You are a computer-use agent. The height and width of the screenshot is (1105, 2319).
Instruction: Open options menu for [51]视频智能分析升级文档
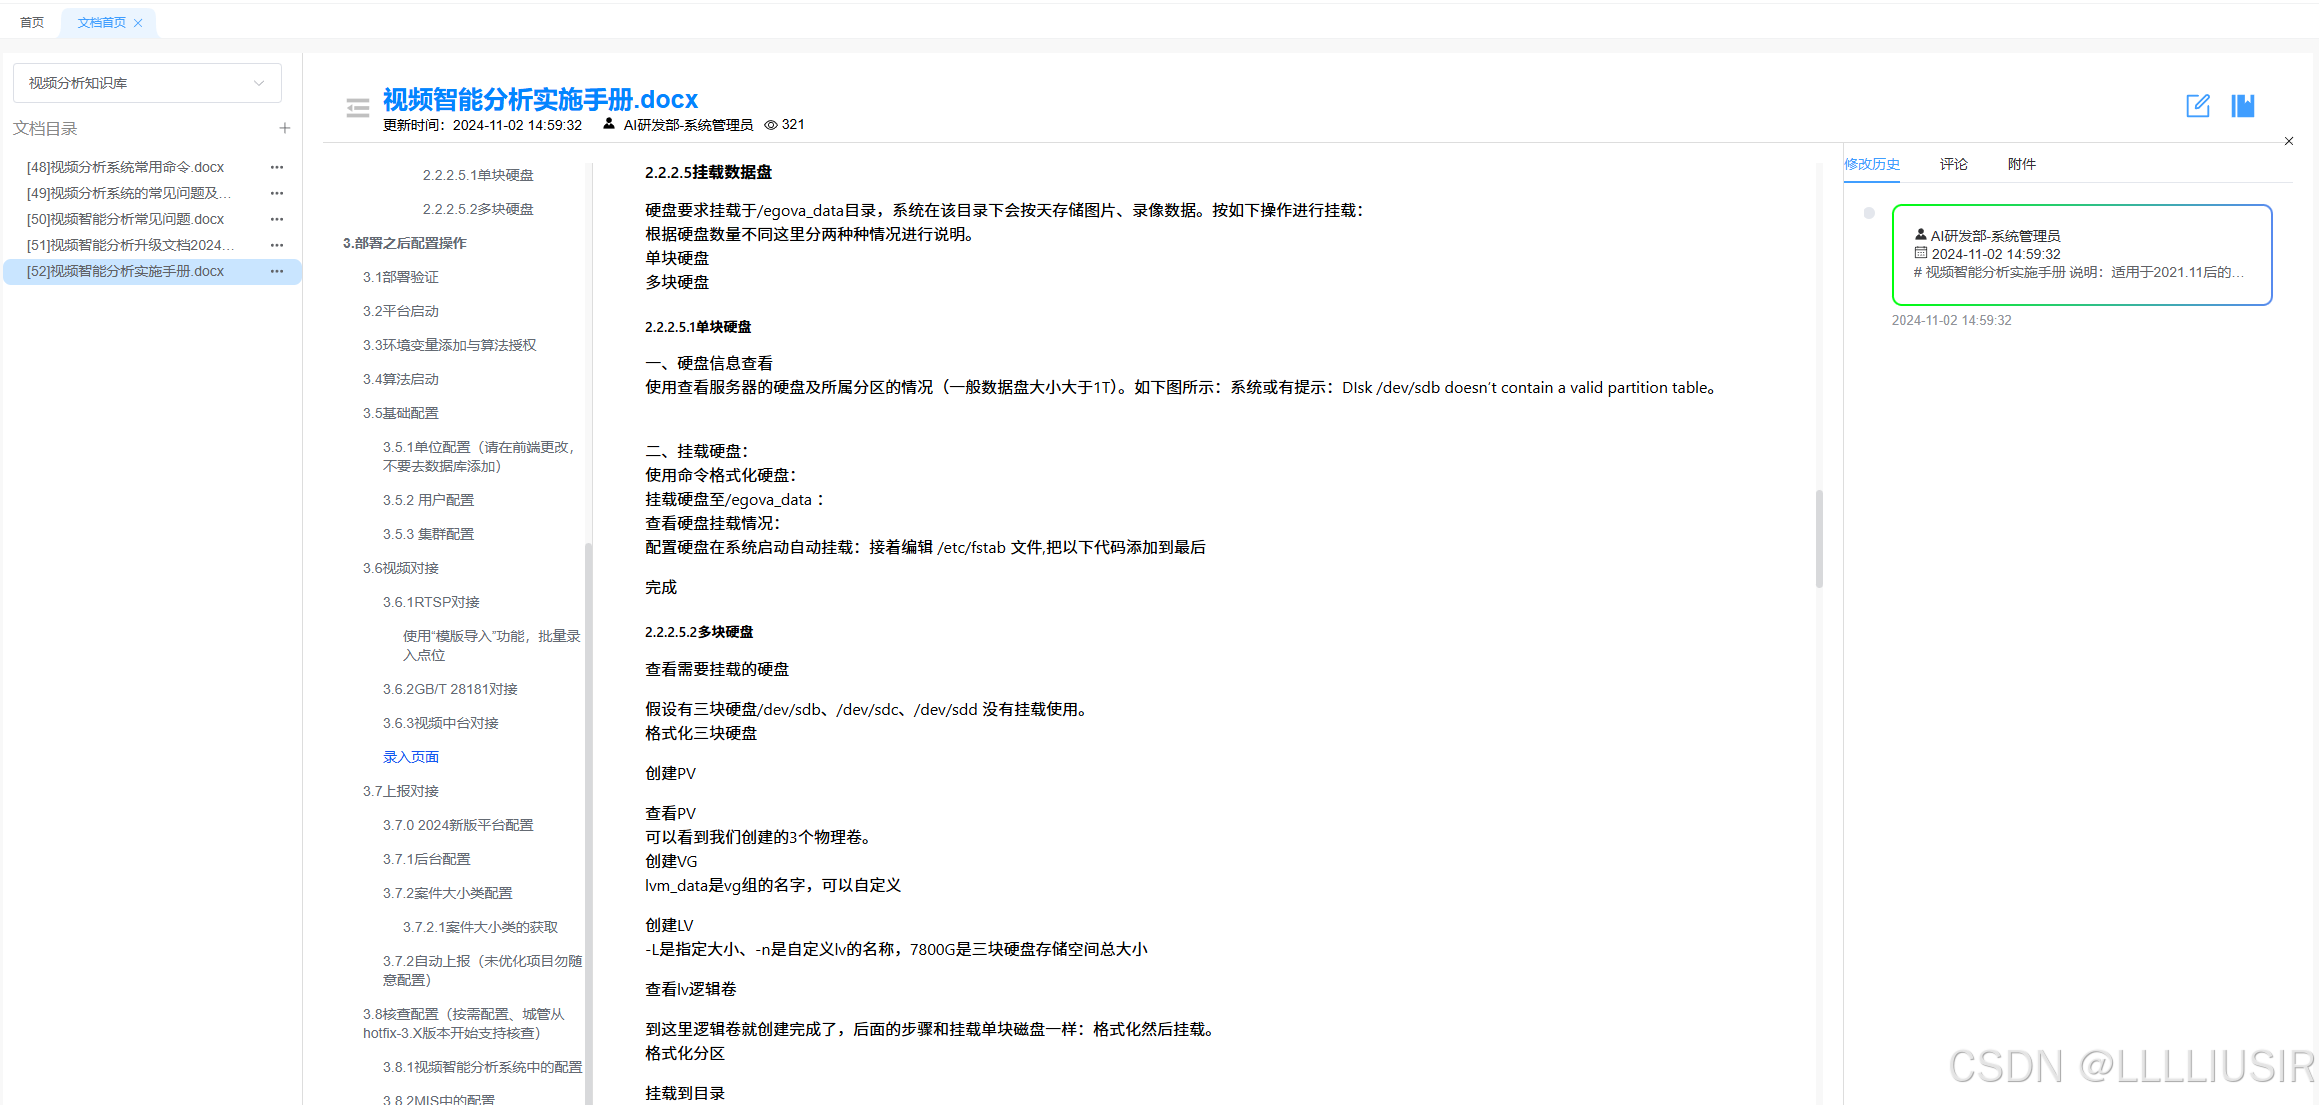[x=276, y=245]
